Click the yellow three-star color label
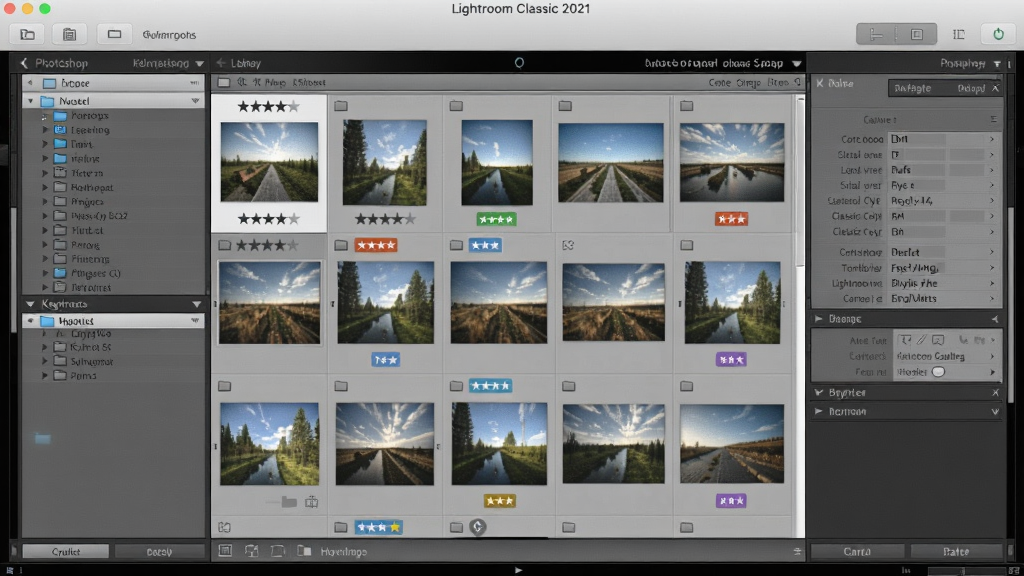The image size is (1024, 576). click(x=500, y=501)
